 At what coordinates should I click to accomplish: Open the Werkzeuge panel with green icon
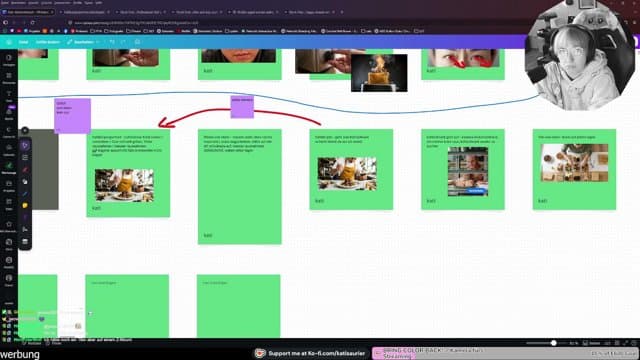pos(9,167)
